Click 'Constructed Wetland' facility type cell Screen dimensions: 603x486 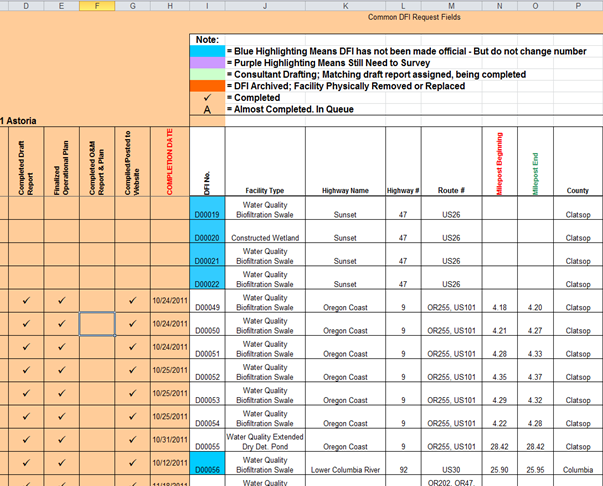[x=265, y=231]
